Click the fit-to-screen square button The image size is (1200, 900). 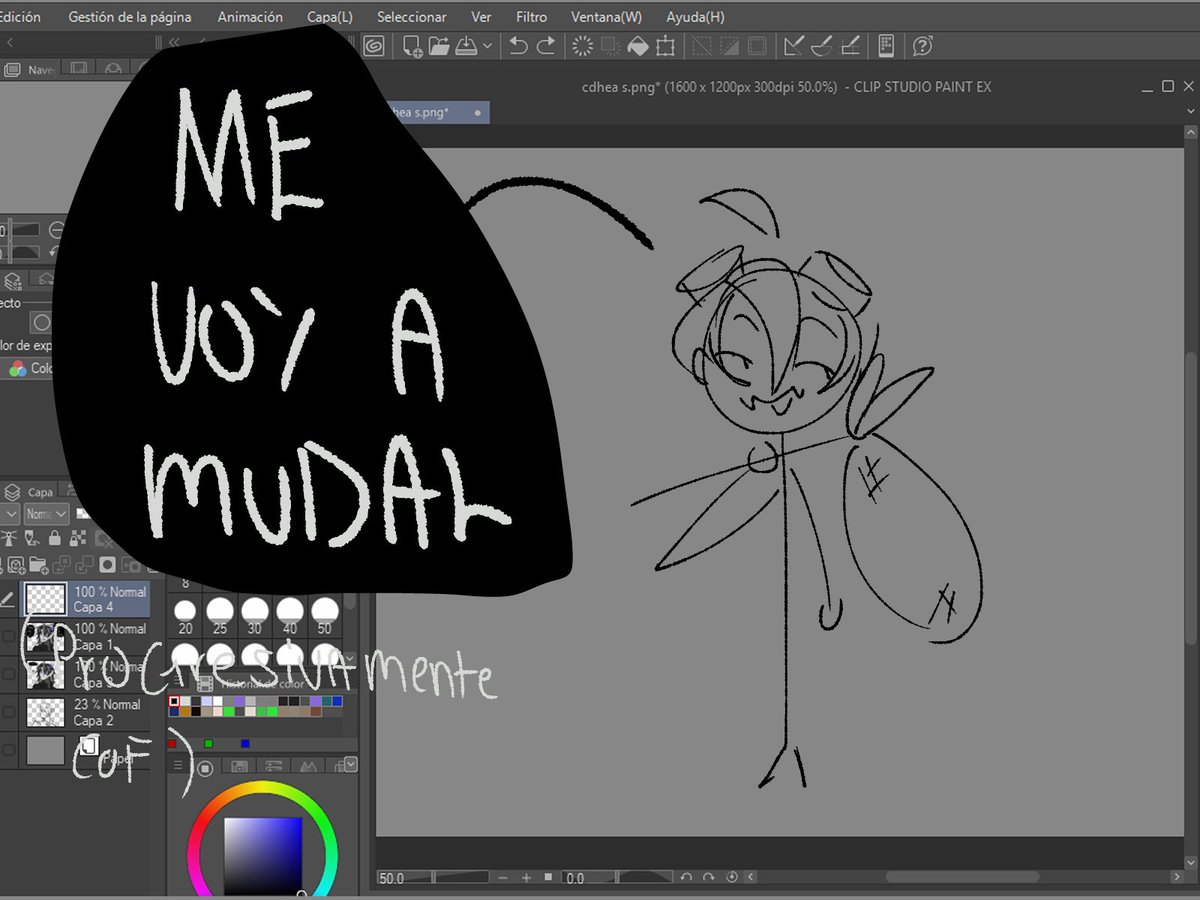coord(548,878)
